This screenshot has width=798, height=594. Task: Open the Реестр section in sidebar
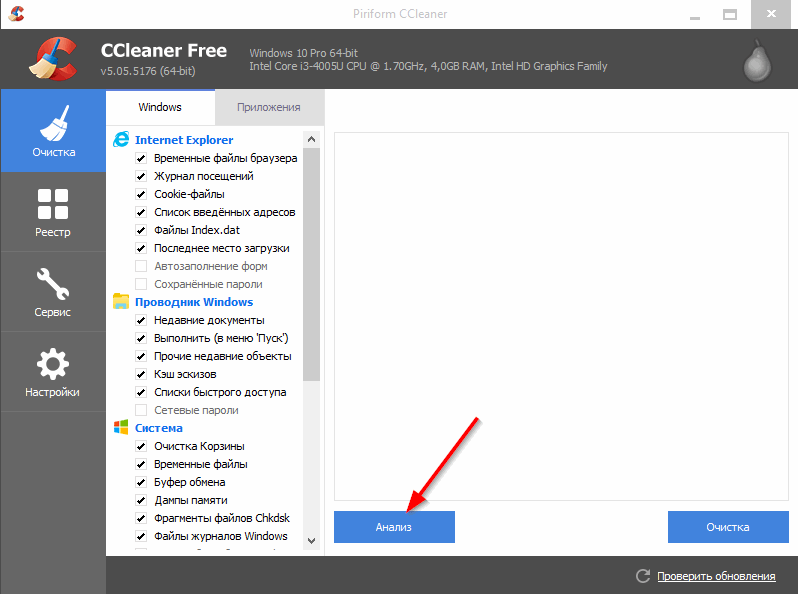53,211
